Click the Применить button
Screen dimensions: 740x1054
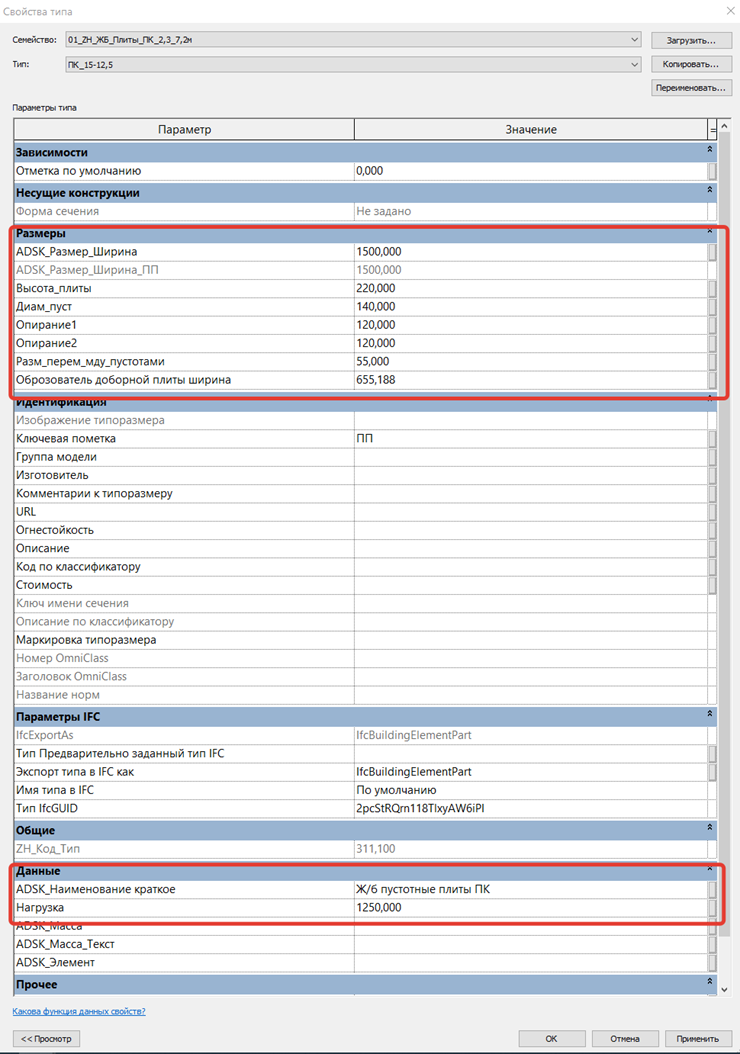click(x=698, y=1039)
